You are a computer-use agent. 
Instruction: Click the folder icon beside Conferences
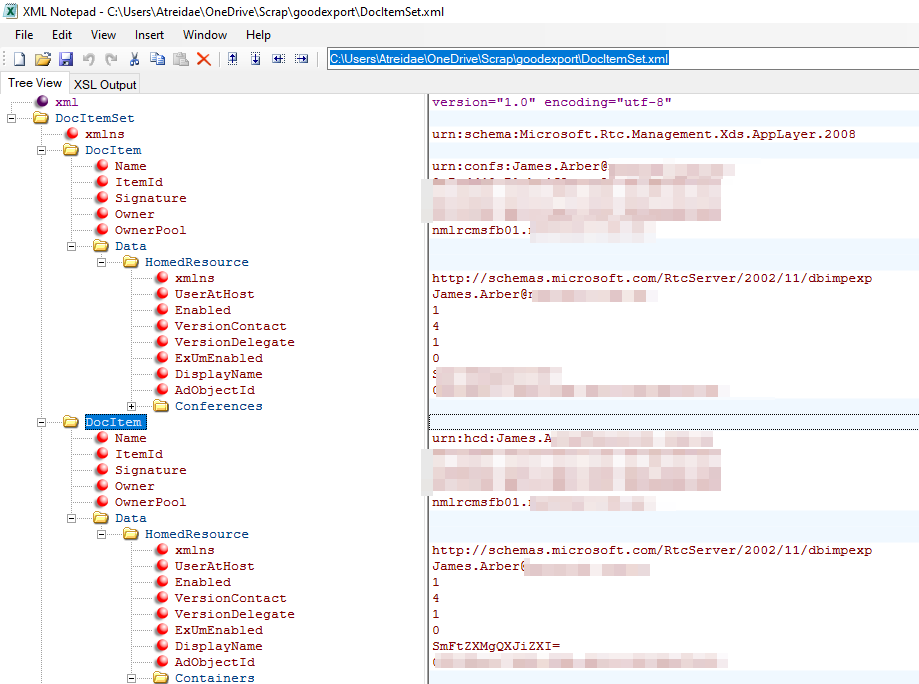pyautogui.click(x=161, y=406)
